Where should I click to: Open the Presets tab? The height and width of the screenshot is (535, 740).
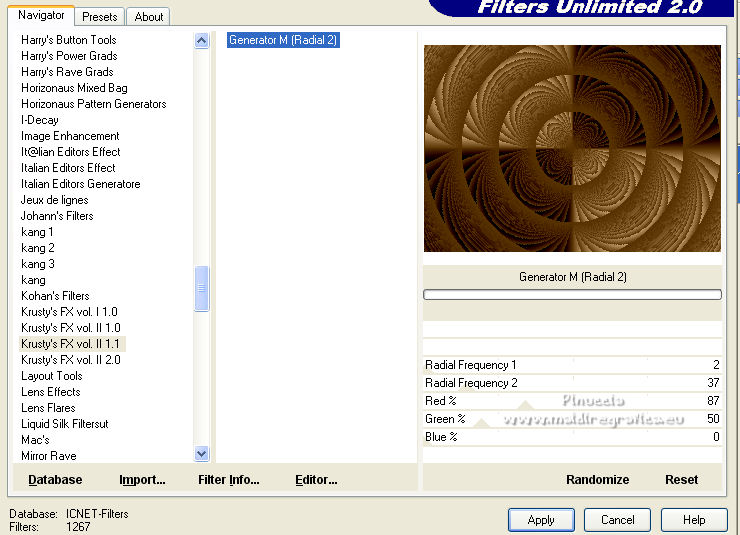(x=100, y=17)
